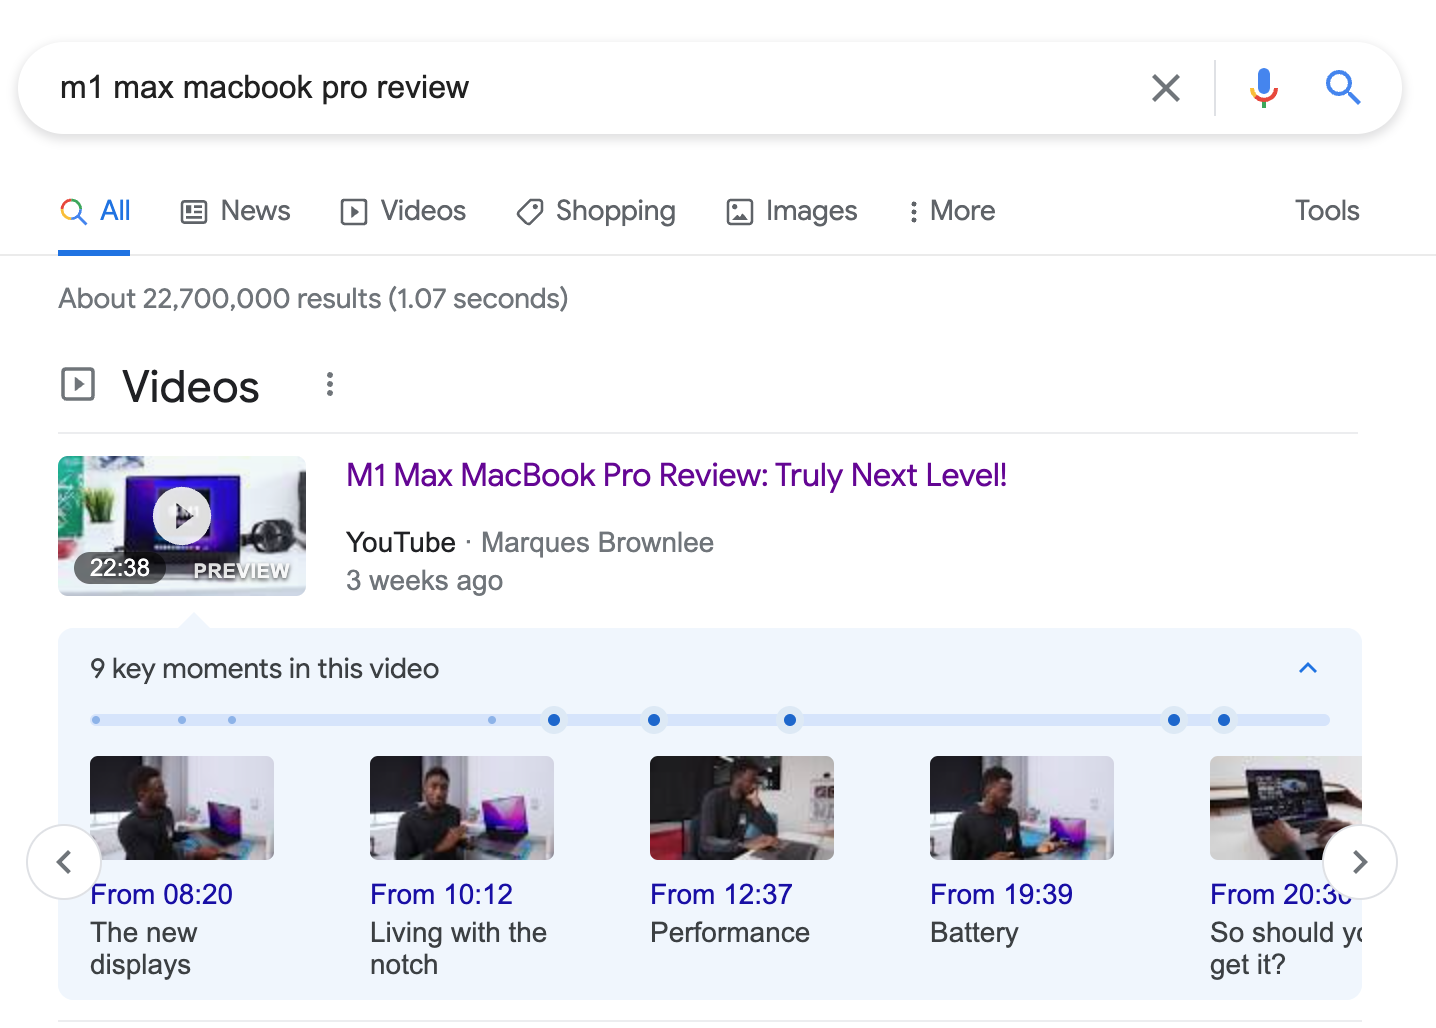
Task: Click the 'YouTube' source label
Action: pyautogui.click(x=401, y=543)
